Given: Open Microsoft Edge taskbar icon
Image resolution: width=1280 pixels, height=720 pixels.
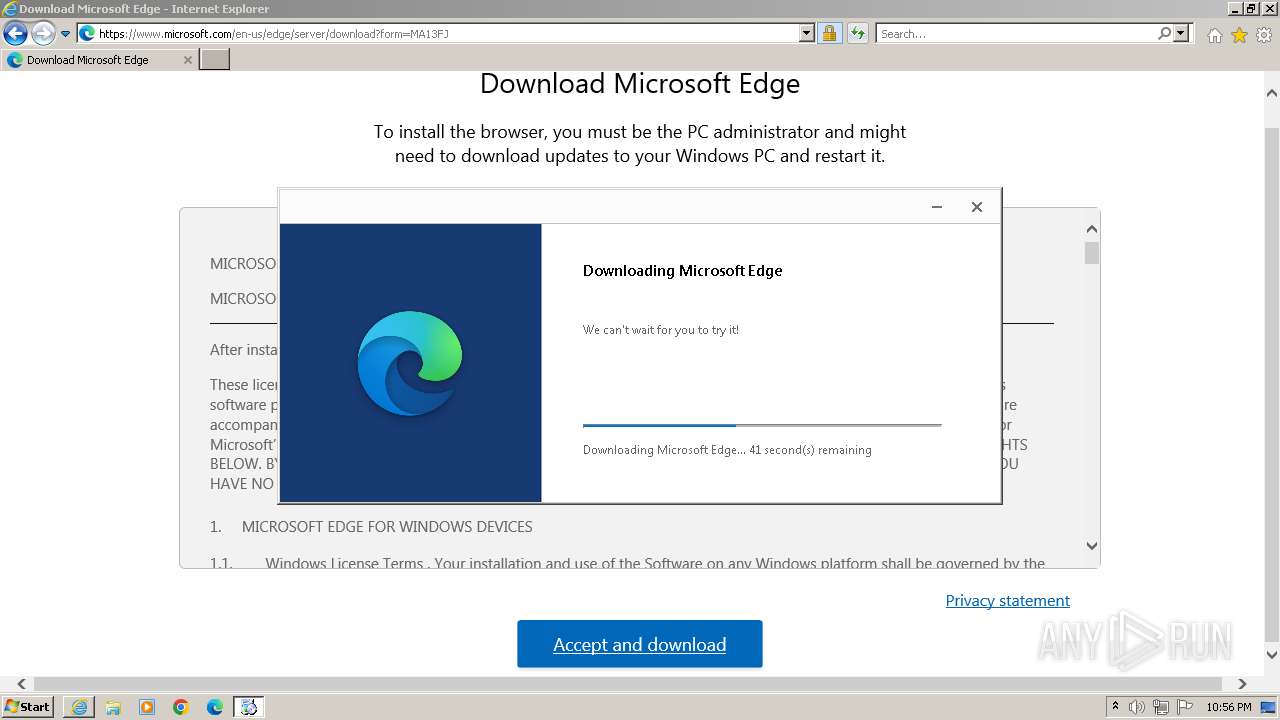Looking at the screenshot, I should pos(215,707).
